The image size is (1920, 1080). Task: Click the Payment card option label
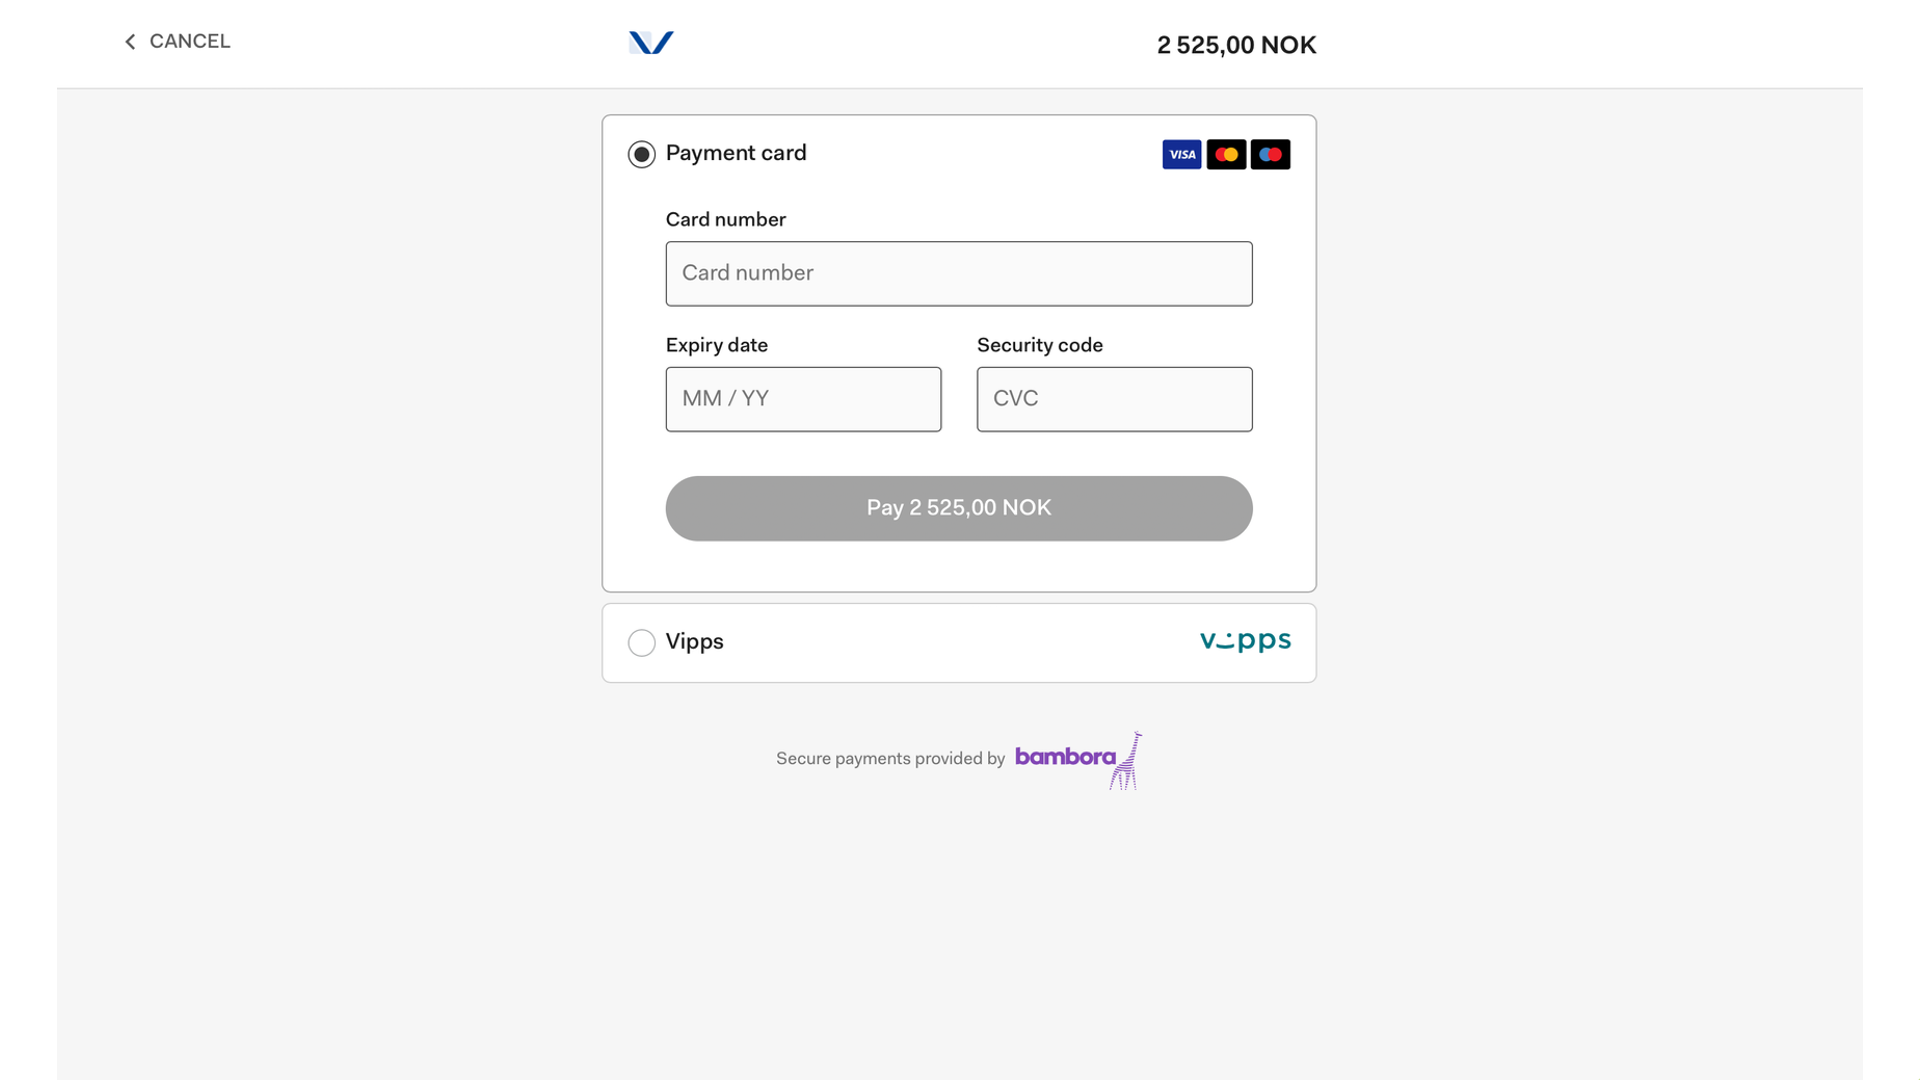pos(736,153)
